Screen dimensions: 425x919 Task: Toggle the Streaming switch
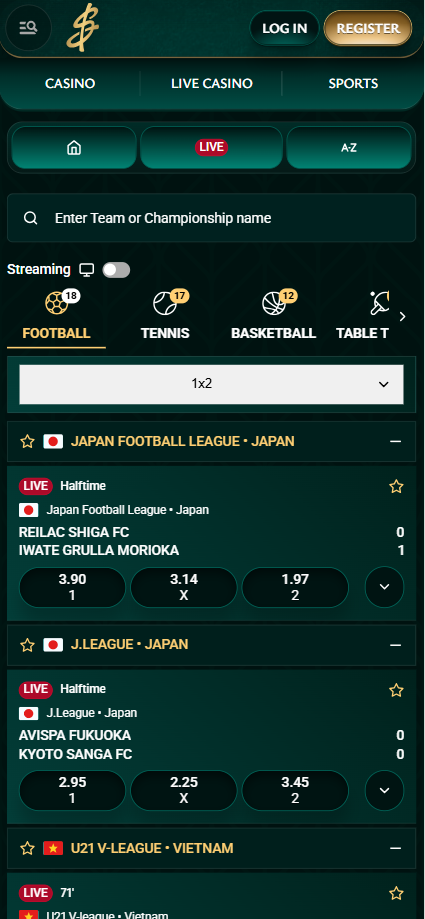[x=116, y=270]
